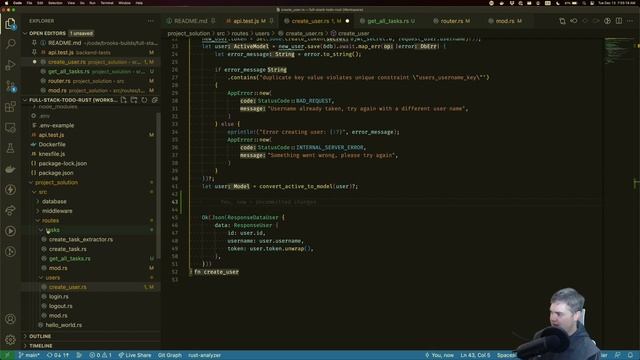Open editor more actions ellipsis
The image size is (640, 360).
pyautogui.click(x=630, y=21)
